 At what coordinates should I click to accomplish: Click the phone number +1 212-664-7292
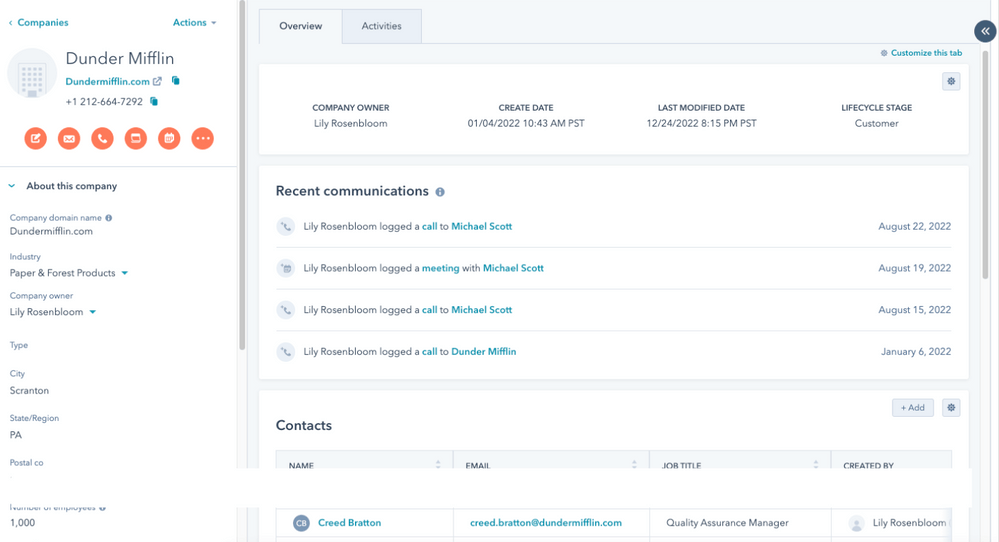[x=104, y=102]
